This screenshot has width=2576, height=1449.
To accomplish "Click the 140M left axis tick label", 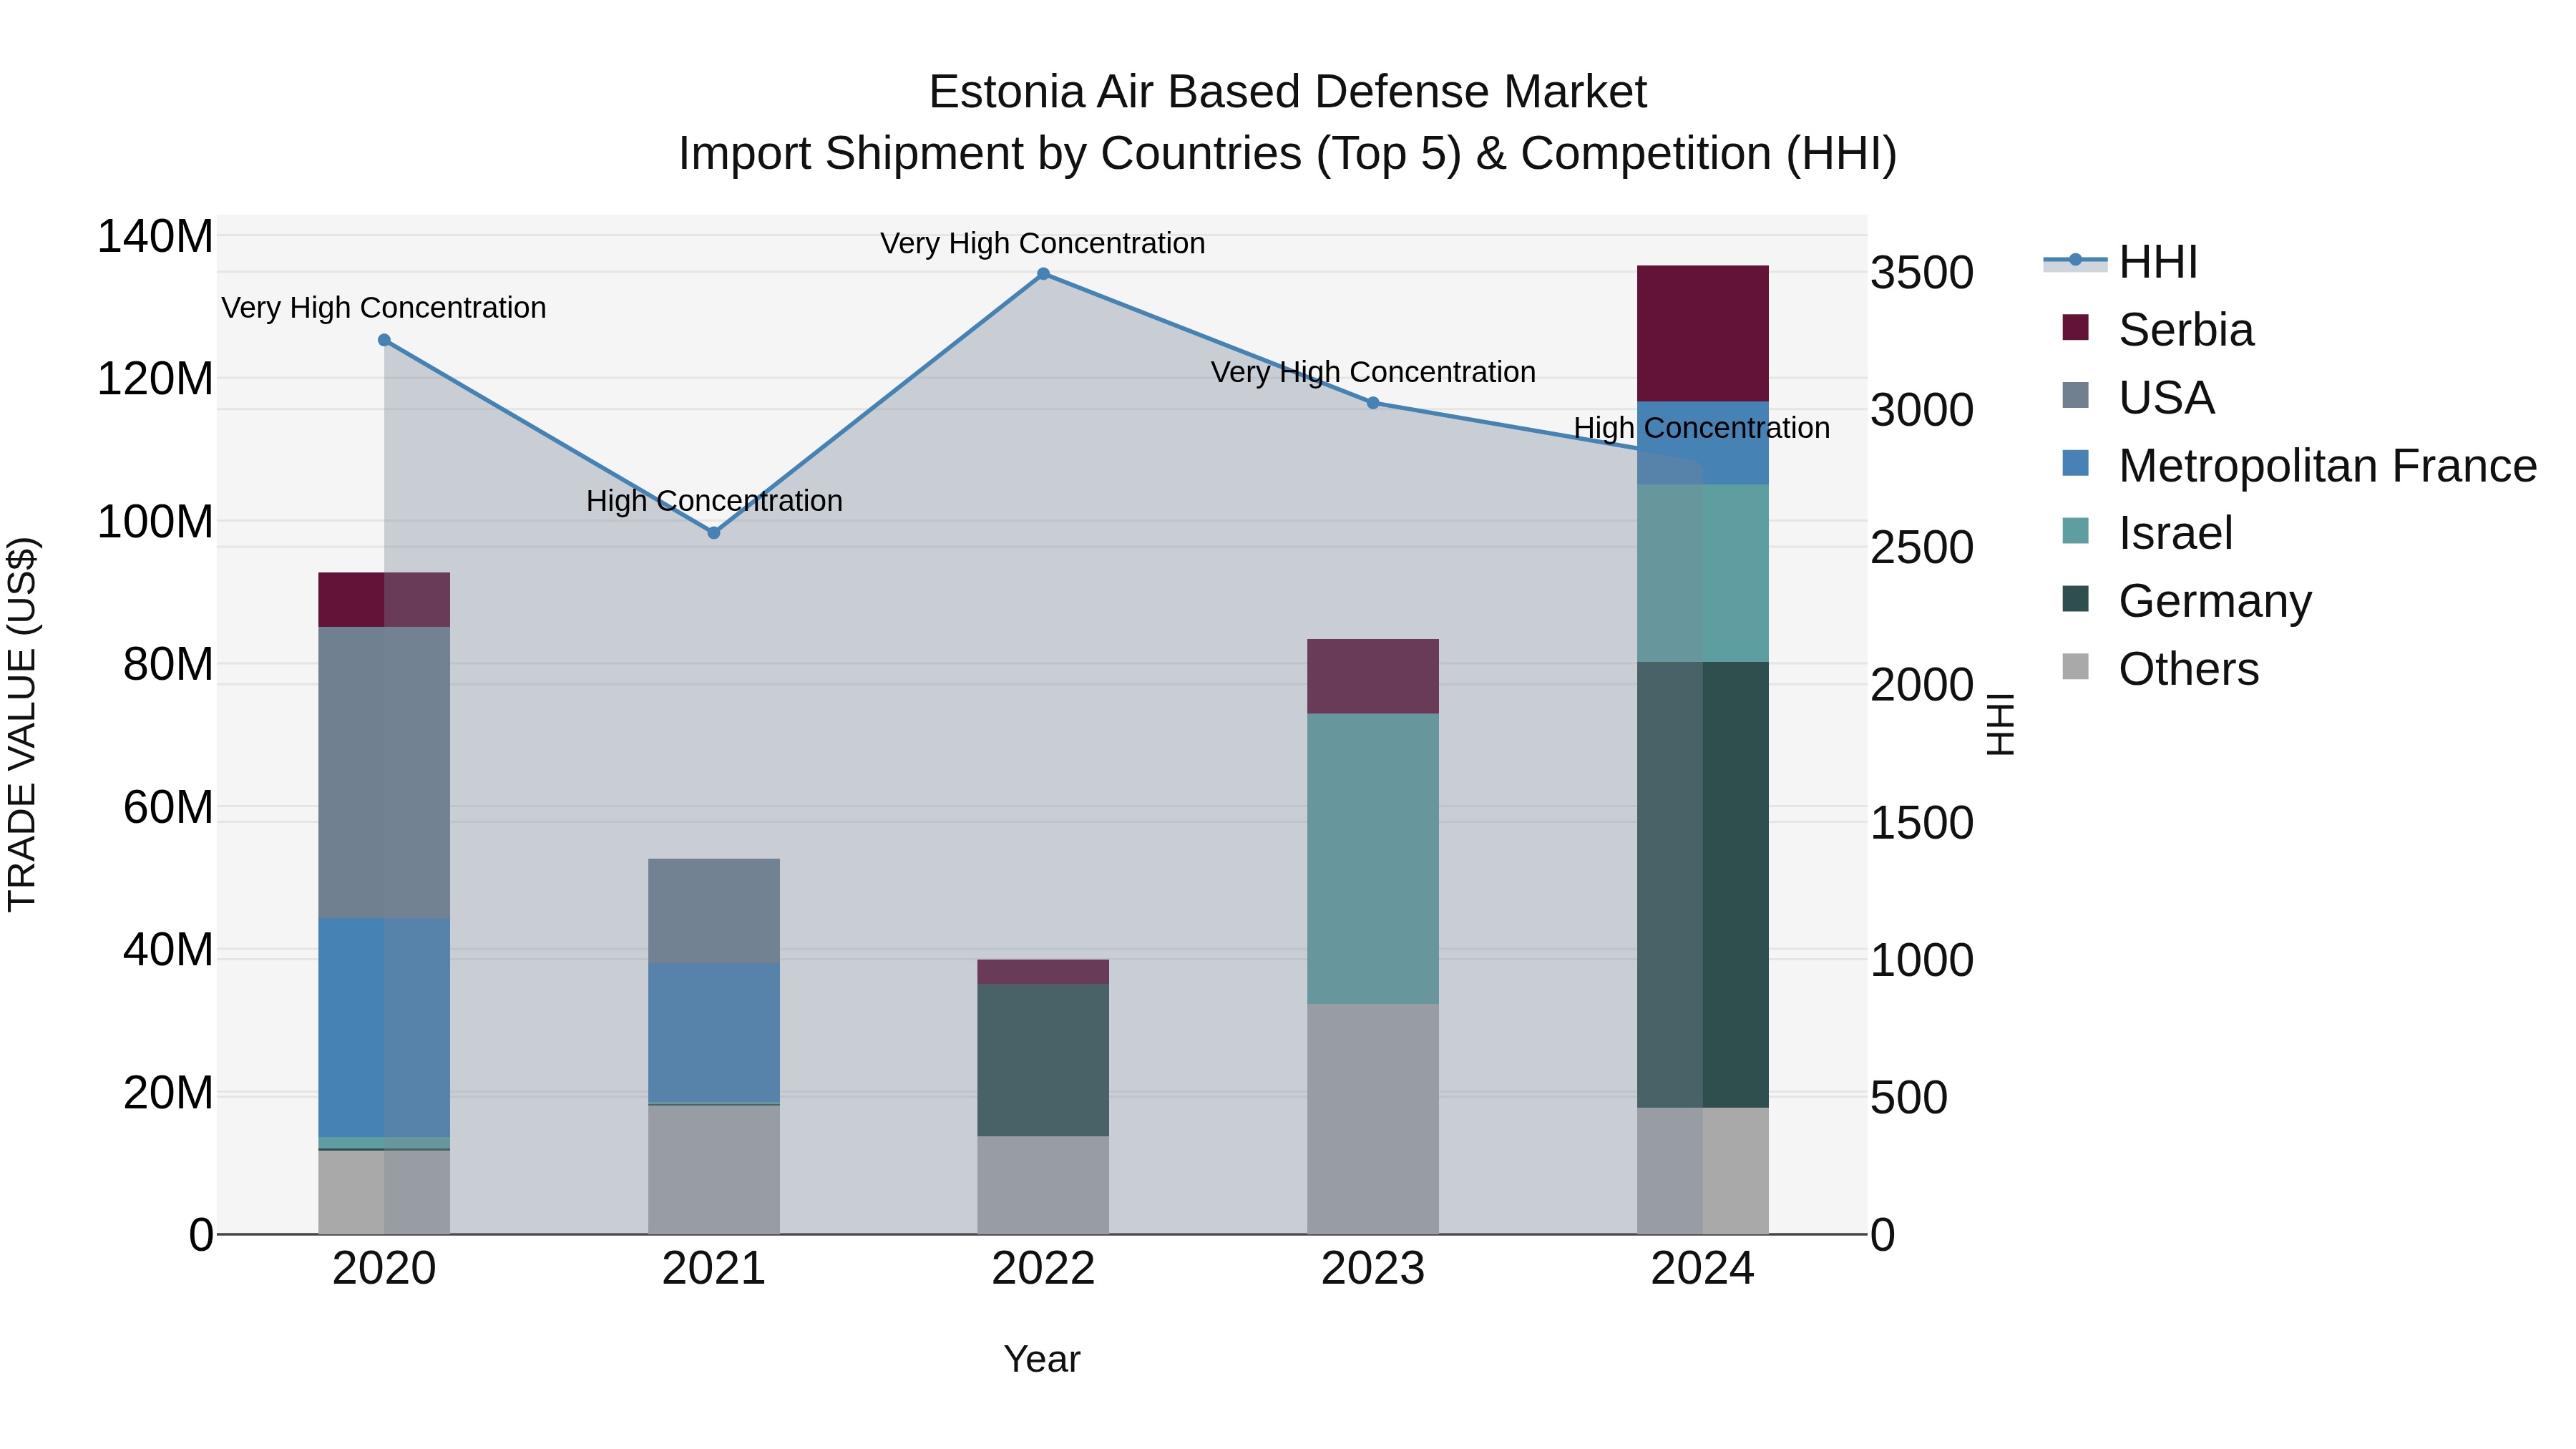I will [155, 237].
